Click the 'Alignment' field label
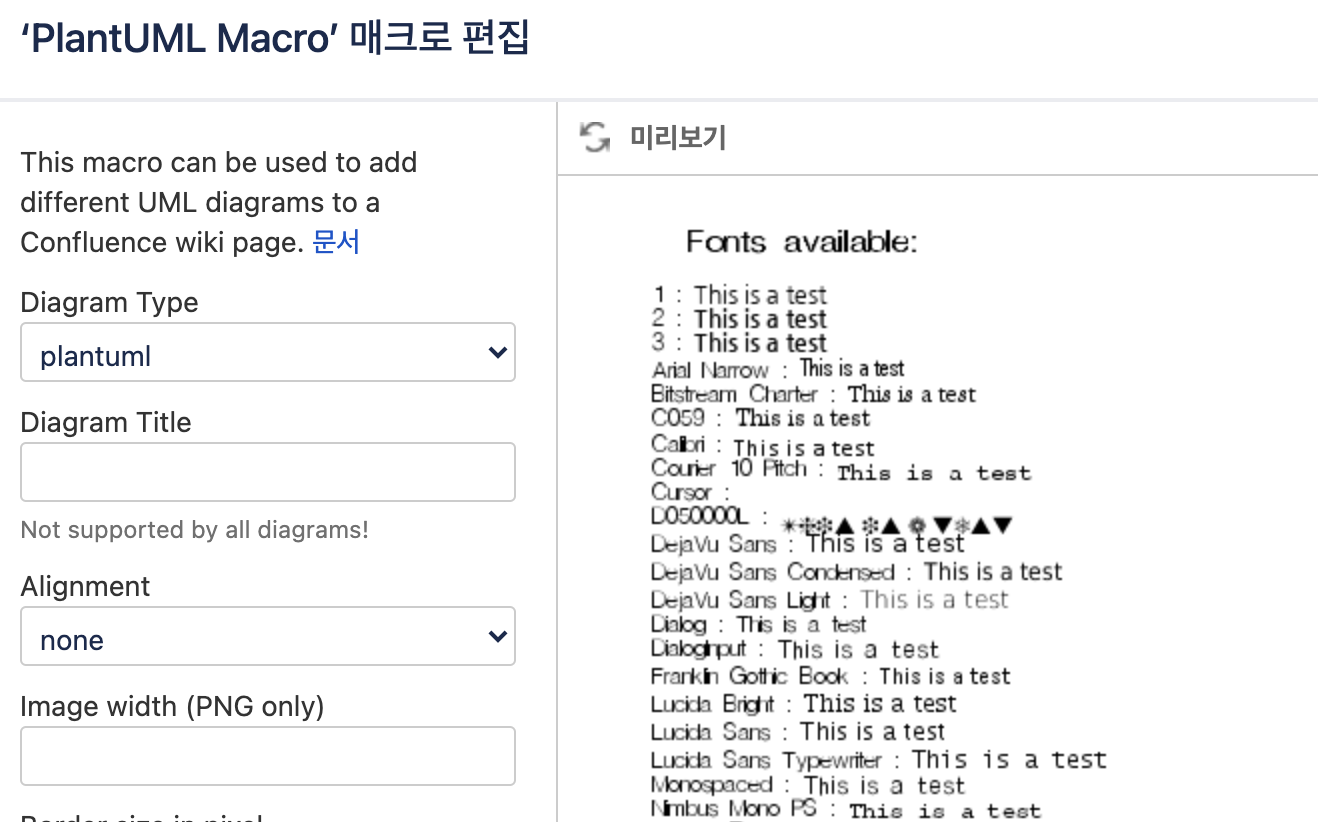The image size is (1318, 822). (x=85, y=587)
